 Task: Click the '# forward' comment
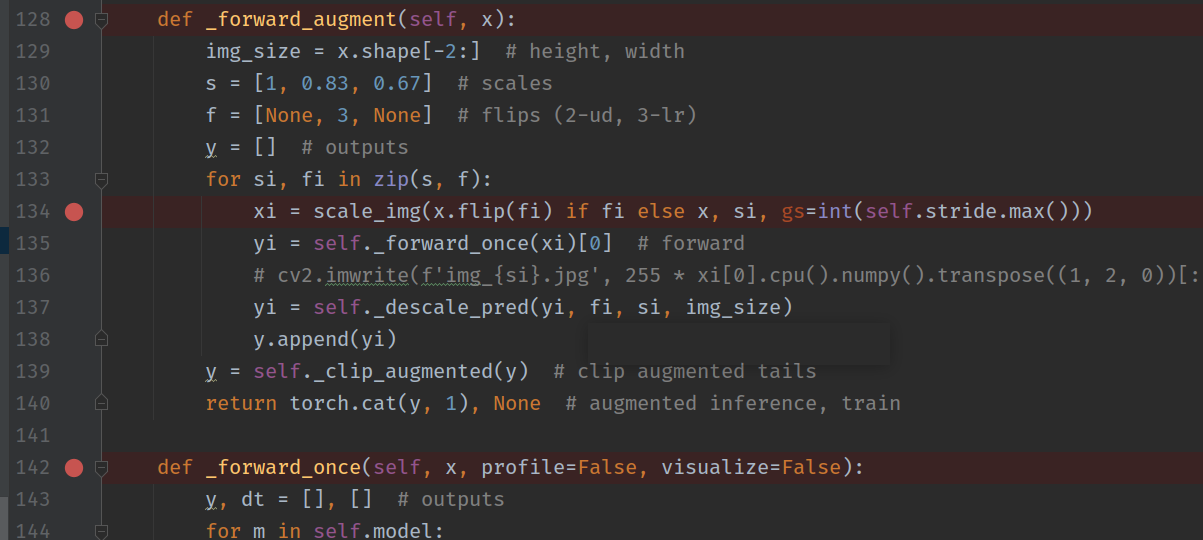pos(690,243)
